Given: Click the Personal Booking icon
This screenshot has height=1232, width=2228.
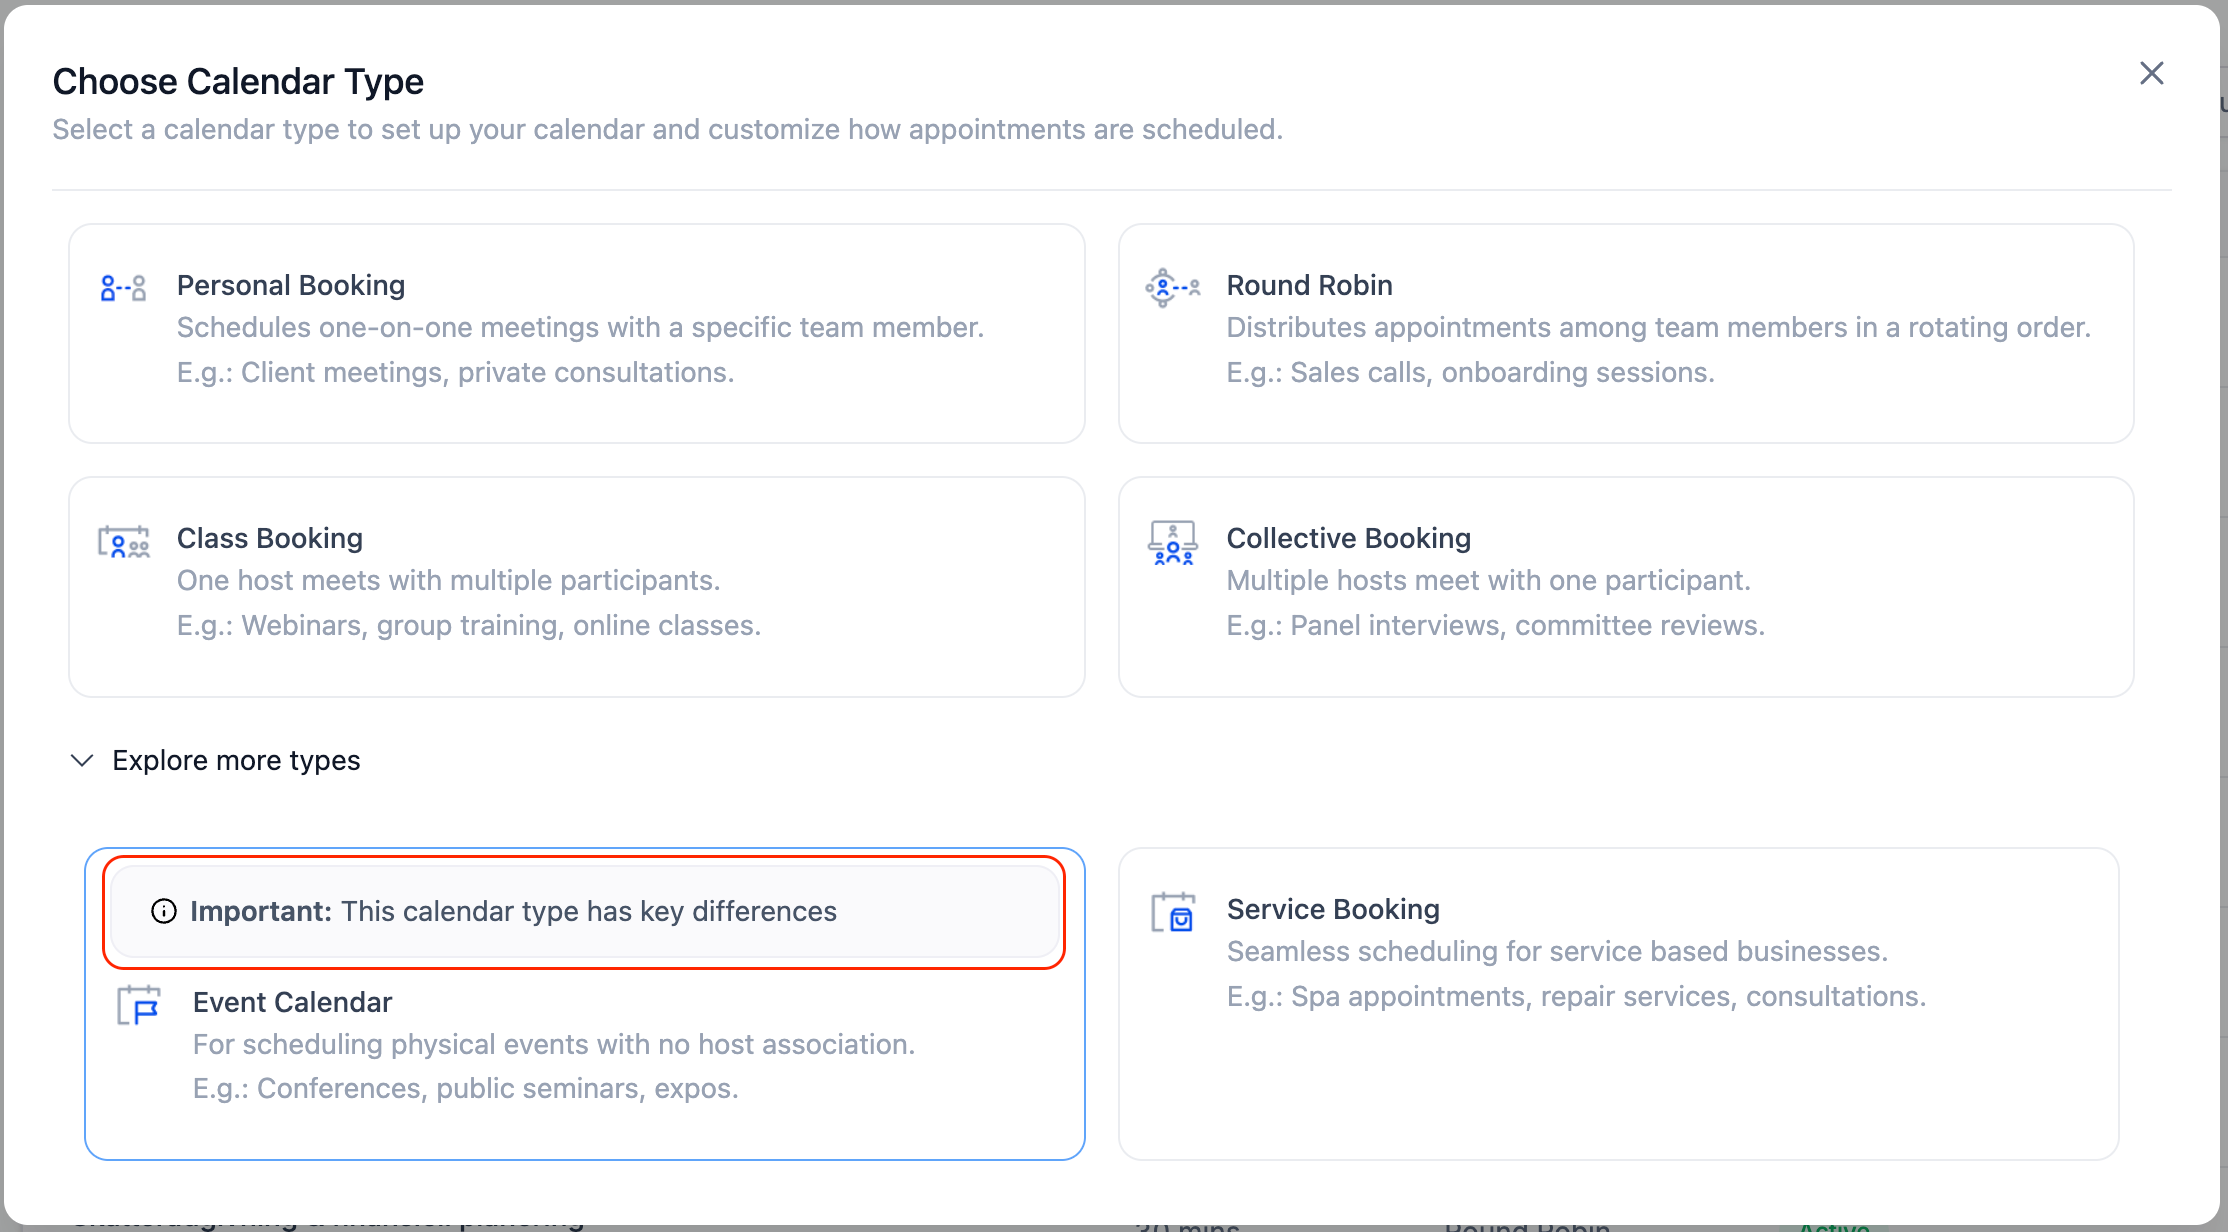Looking at the screenshot, I should point(124,288).
